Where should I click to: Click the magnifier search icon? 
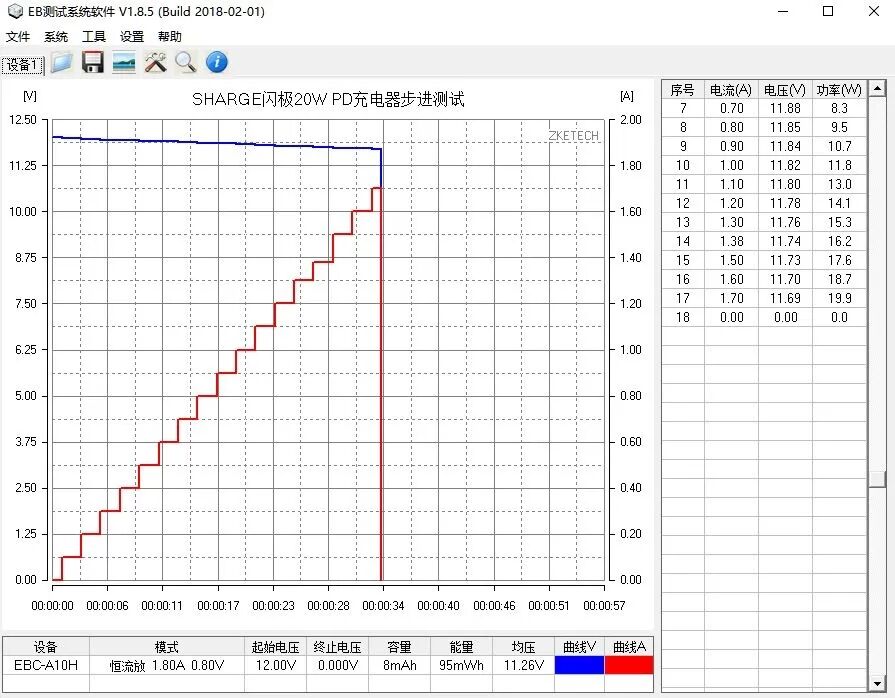tap(186, 62)
